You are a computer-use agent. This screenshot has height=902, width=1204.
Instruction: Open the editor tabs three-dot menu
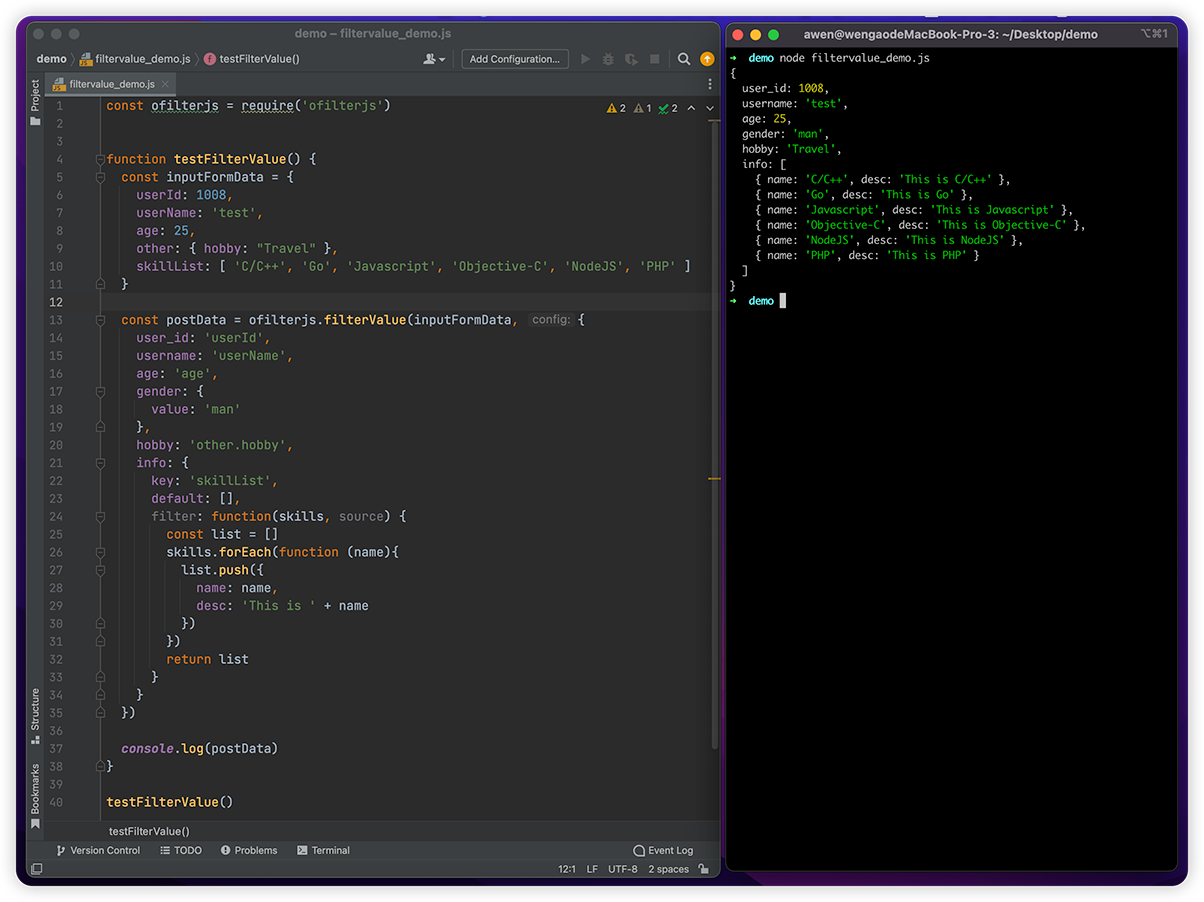pyautogui.click(x=708, y=85)
